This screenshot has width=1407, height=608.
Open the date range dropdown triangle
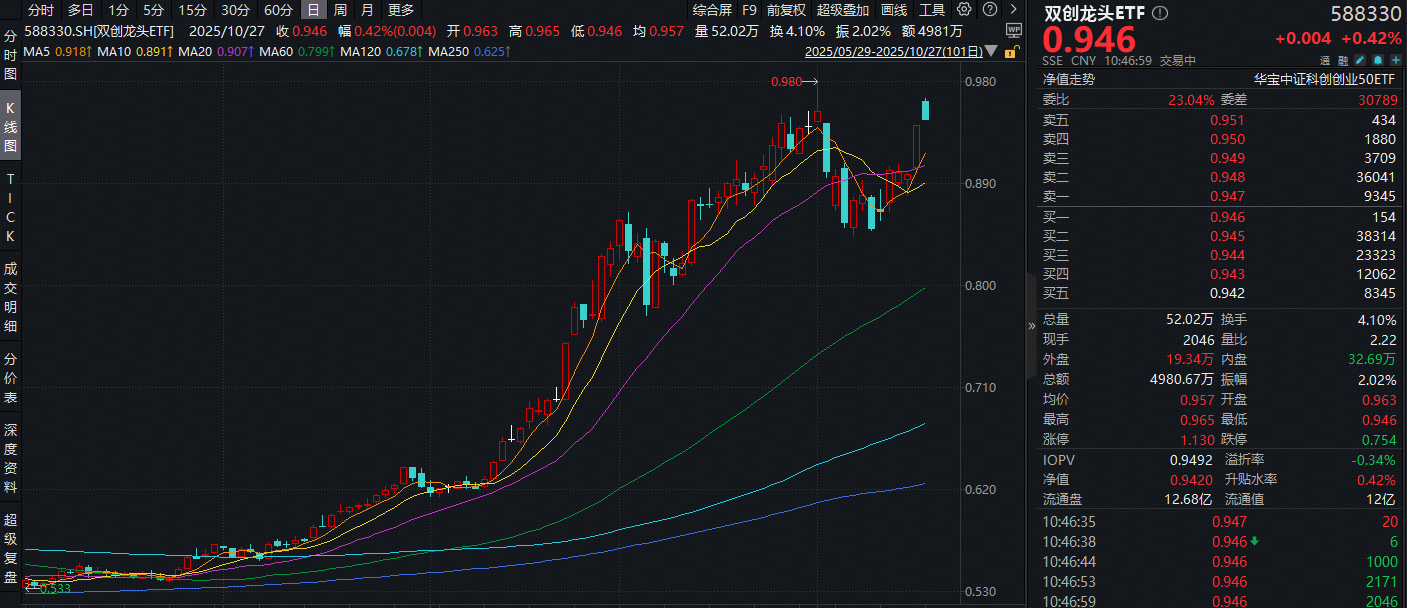pos(991,50)
